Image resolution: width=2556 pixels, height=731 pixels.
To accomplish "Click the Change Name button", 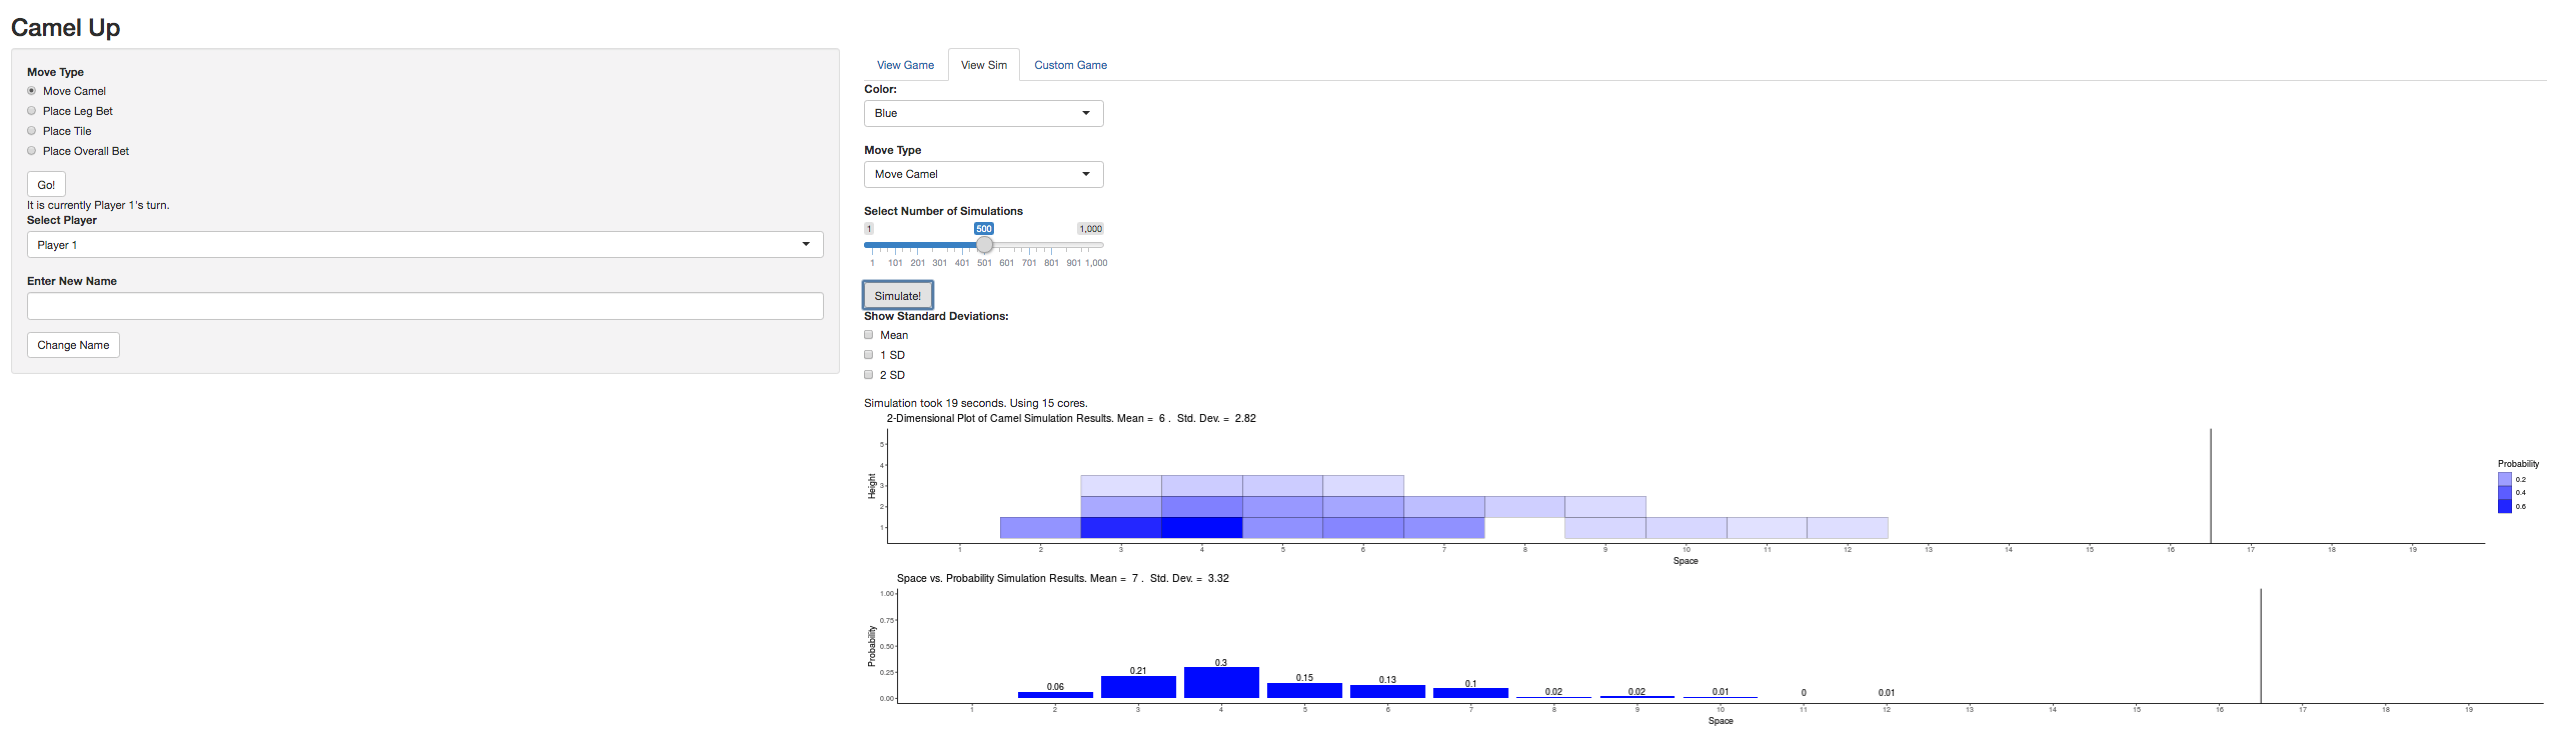I will [73, 345].
